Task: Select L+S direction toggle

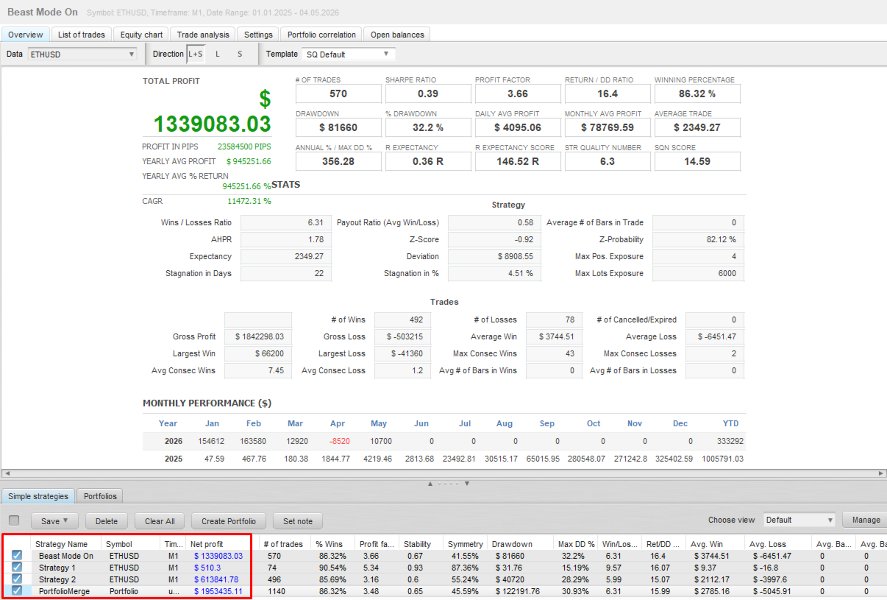Action: coord(196,54)
